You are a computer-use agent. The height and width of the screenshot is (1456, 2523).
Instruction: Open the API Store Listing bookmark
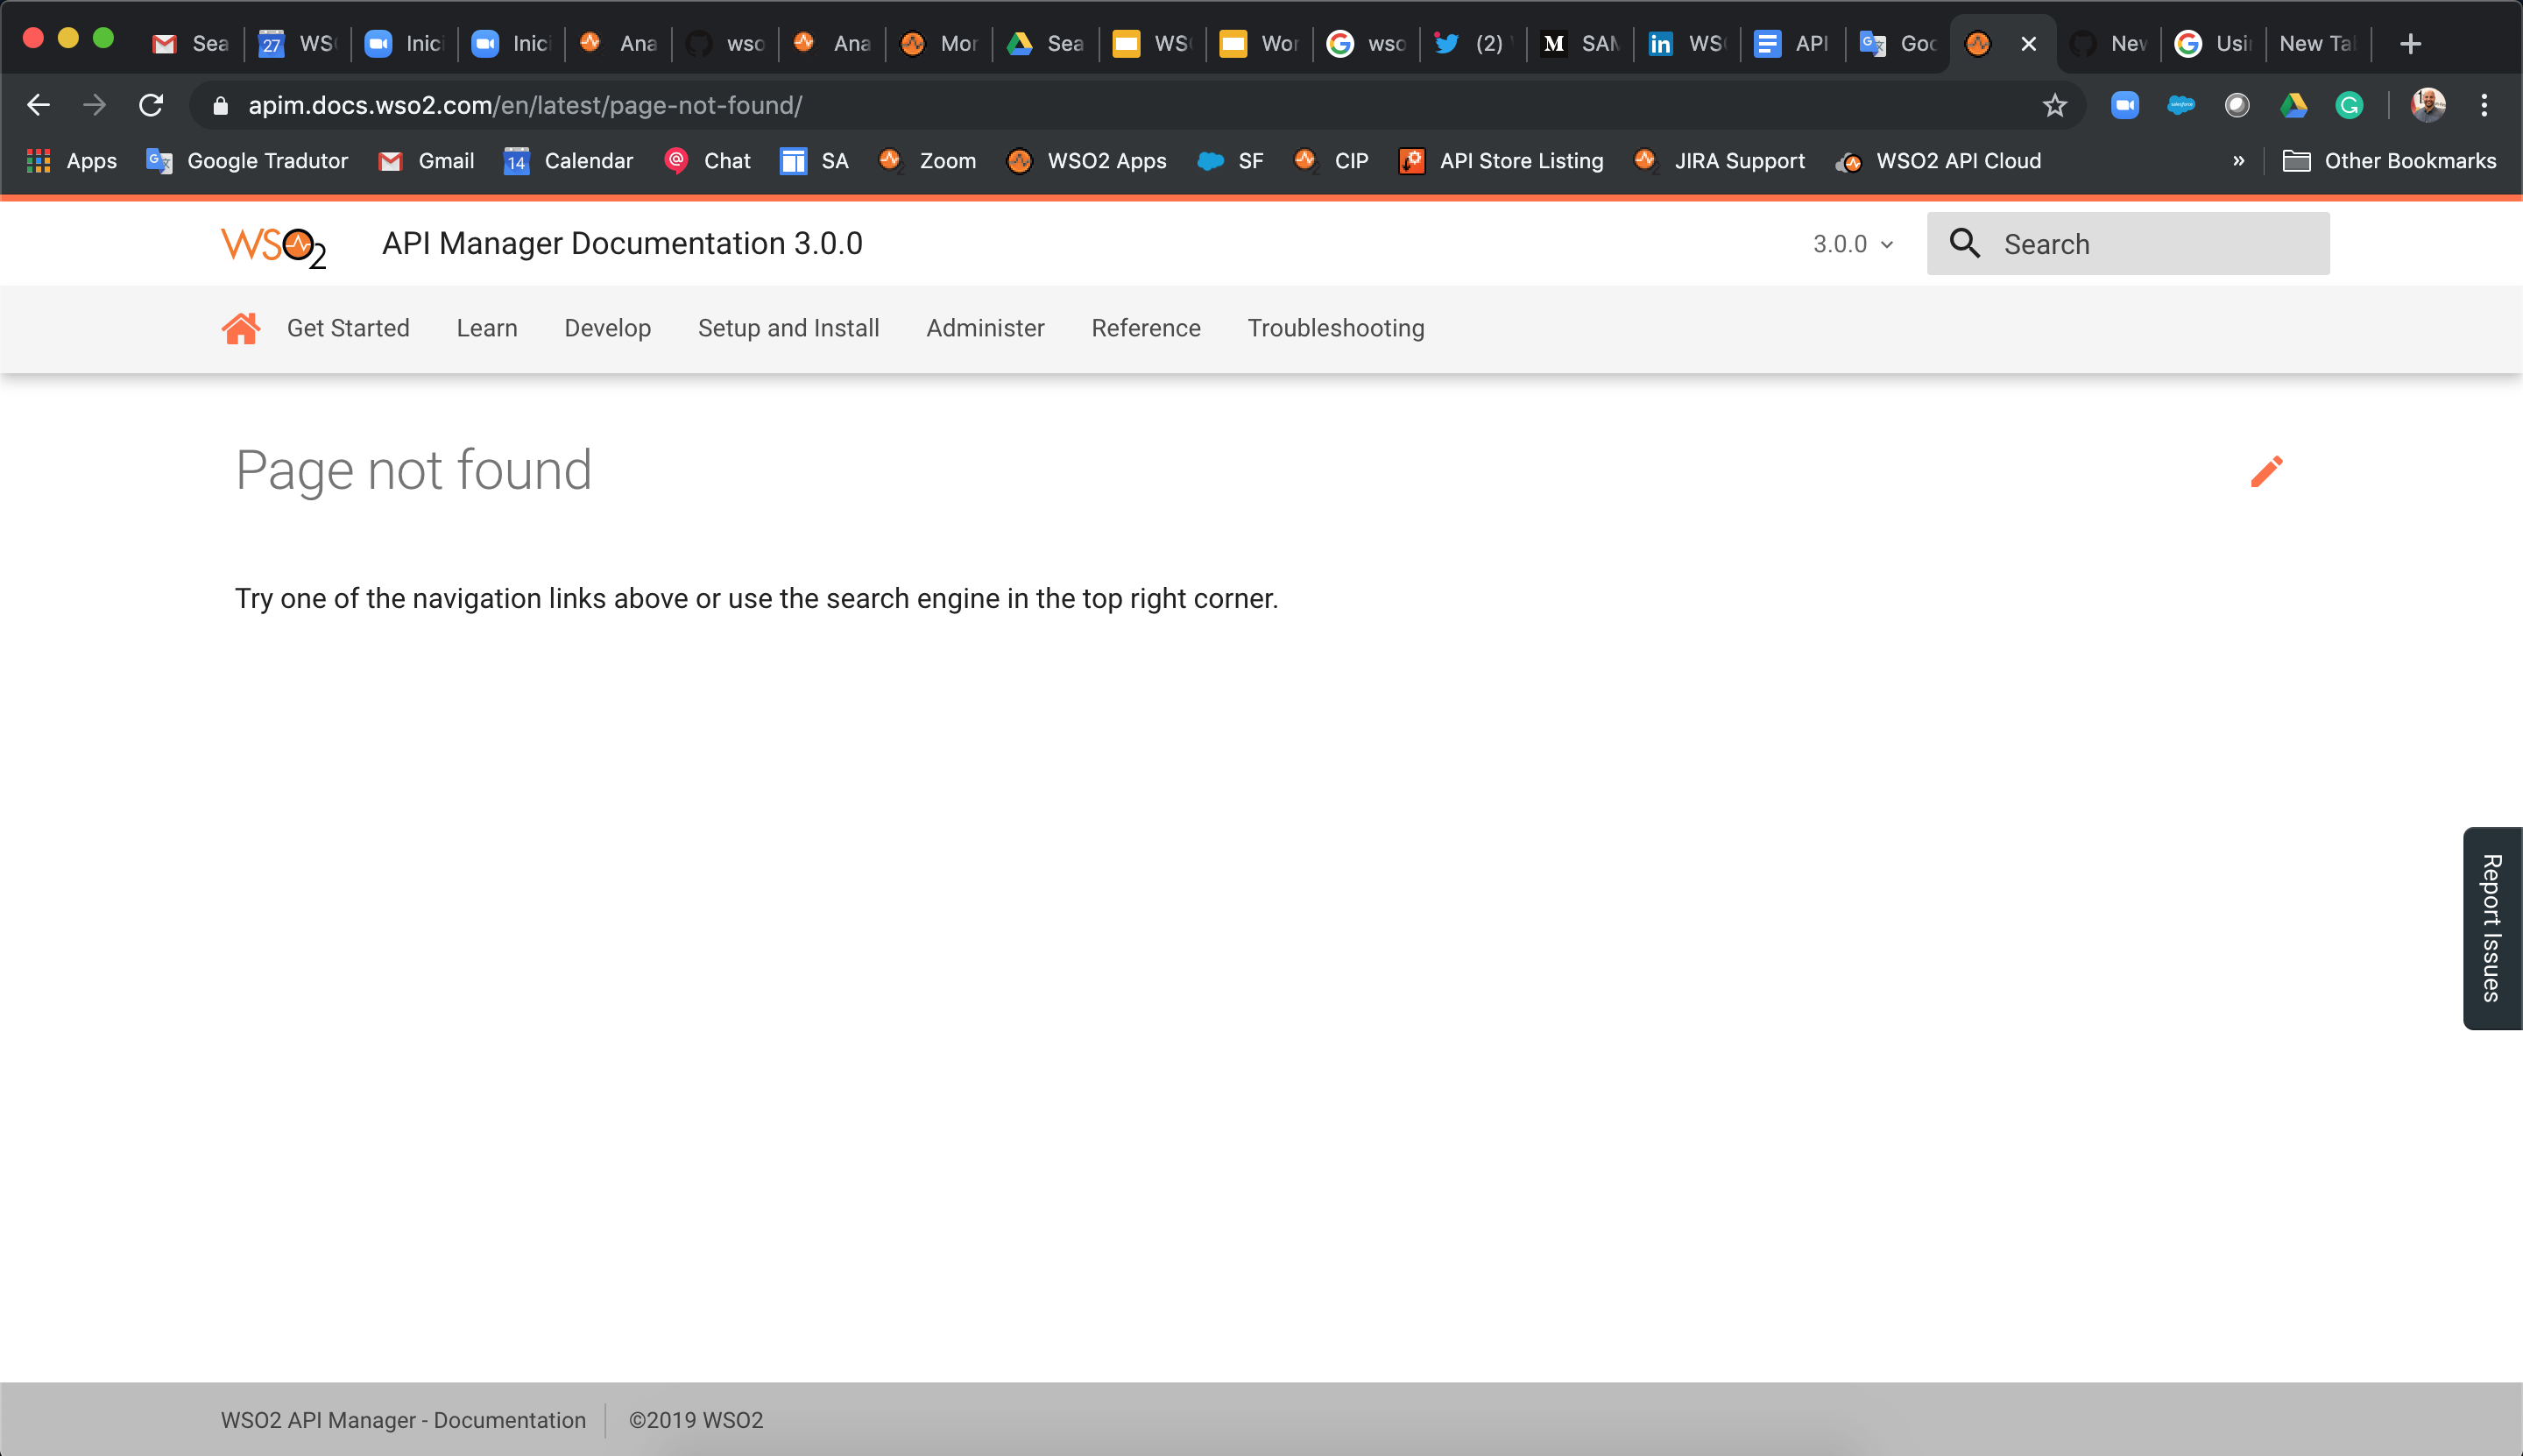1501,161
